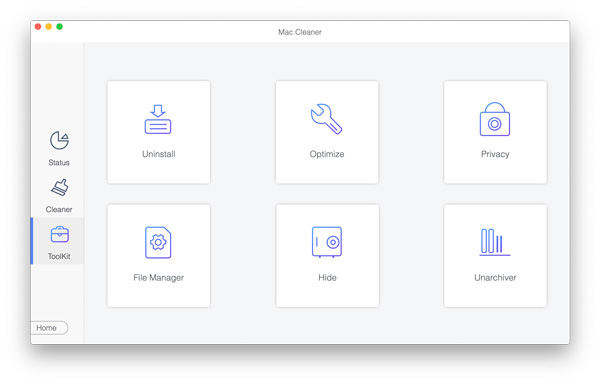Open the Uninstall tool icon

pos(158,119)
